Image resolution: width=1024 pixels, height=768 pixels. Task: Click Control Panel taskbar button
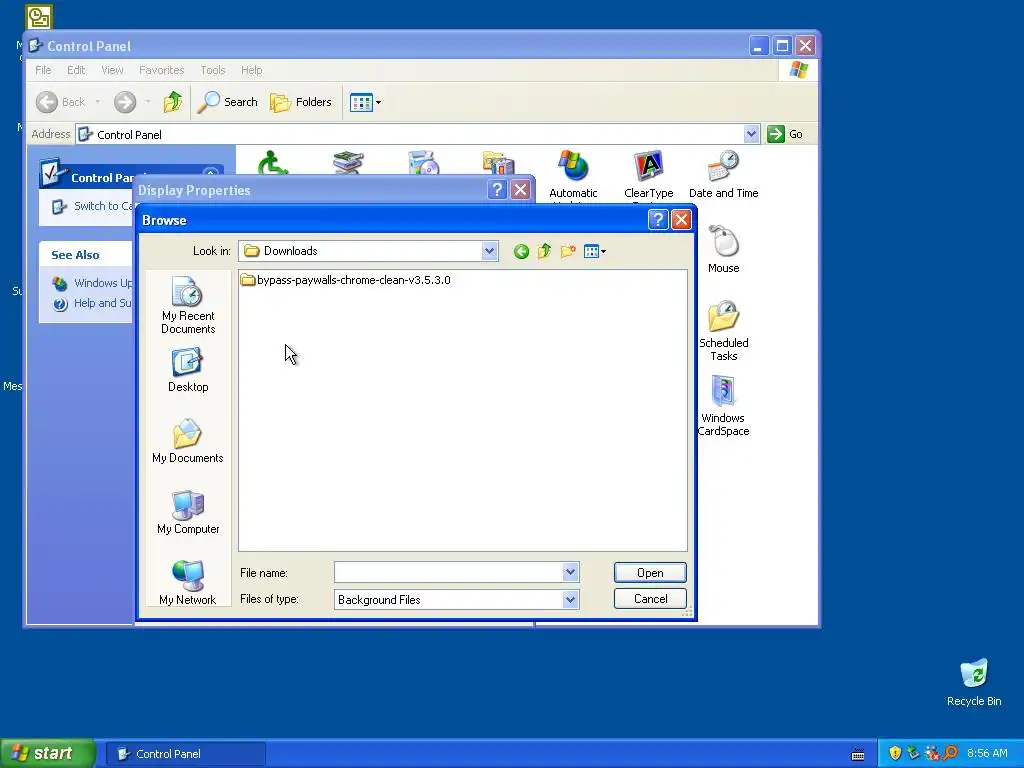click(x=185, y=754)
